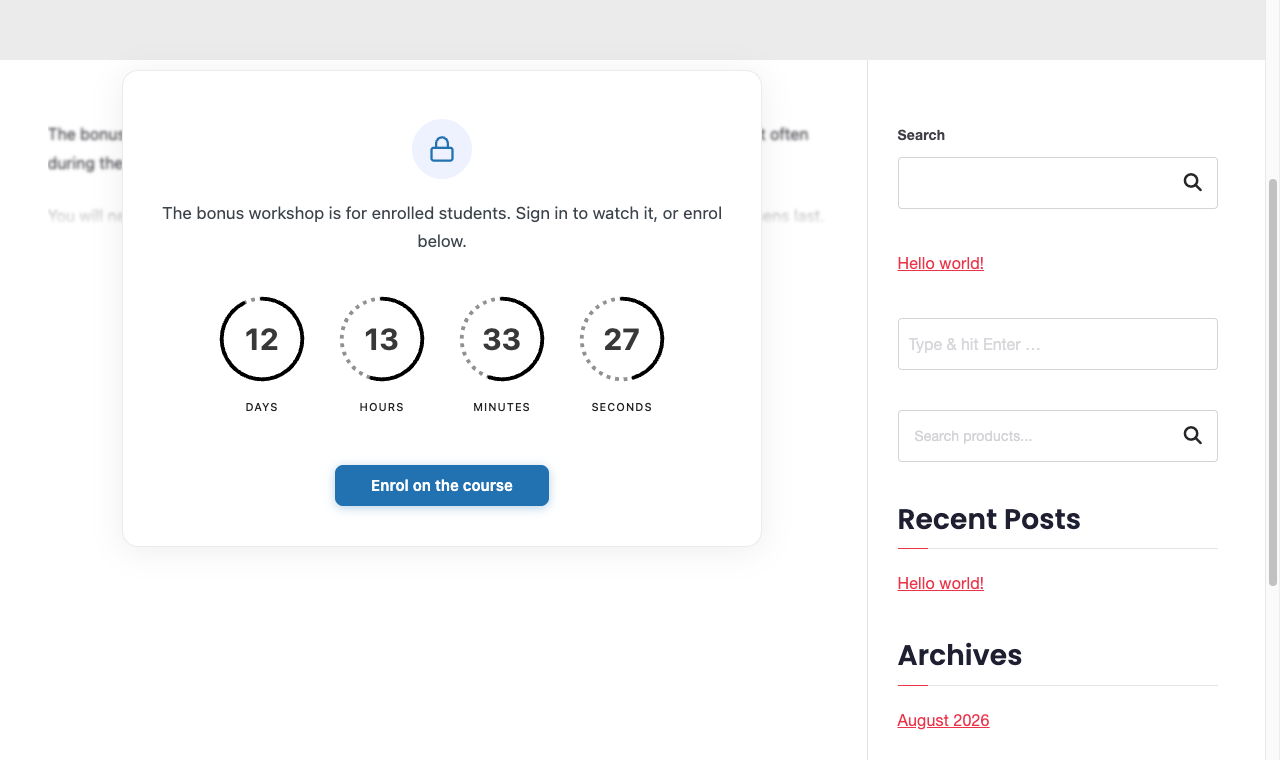Click the 27 seconds countdown circle
Viewport: 1280px width, 760px height.
622,339
